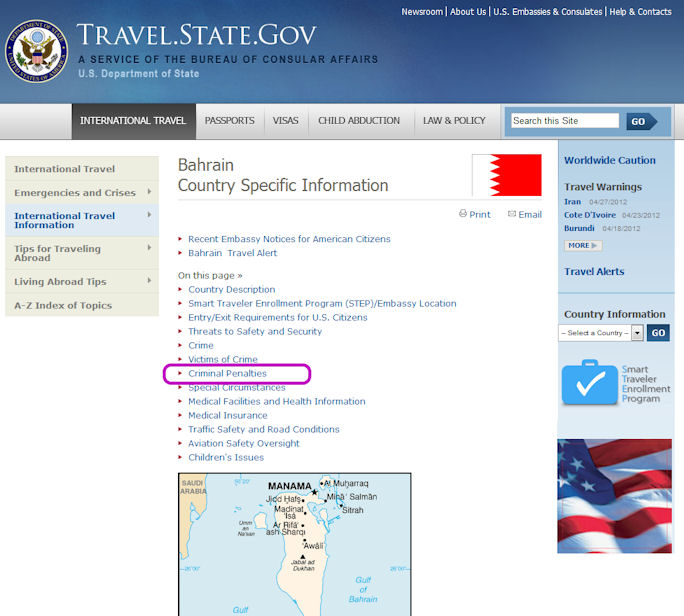This screenshot has width=684, height=616.
Task: Open the Child Abduction nav tab
Action: point(359,121)
